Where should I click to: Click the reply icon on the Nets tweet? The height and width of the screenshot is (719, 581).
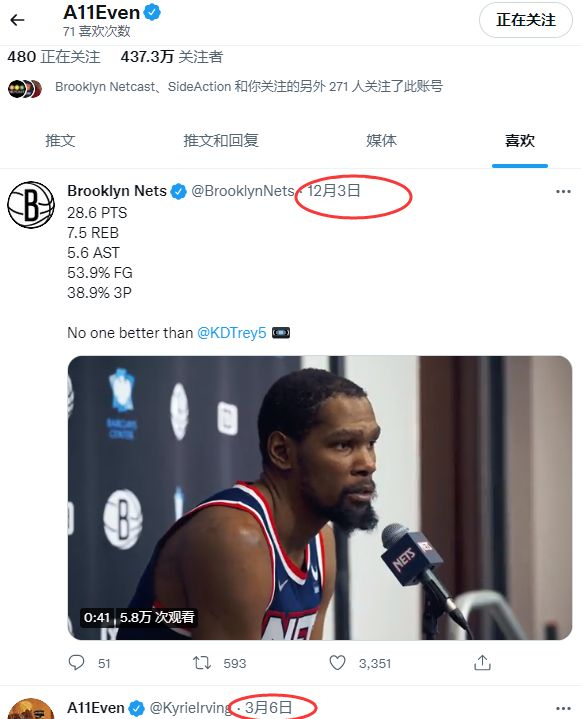tap(76, 662)
